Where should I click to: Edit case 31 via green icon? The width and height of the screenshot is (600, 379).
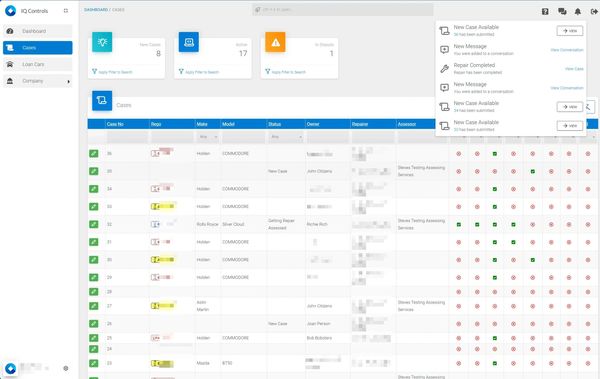pyautogui.click(x=94, y=242)
